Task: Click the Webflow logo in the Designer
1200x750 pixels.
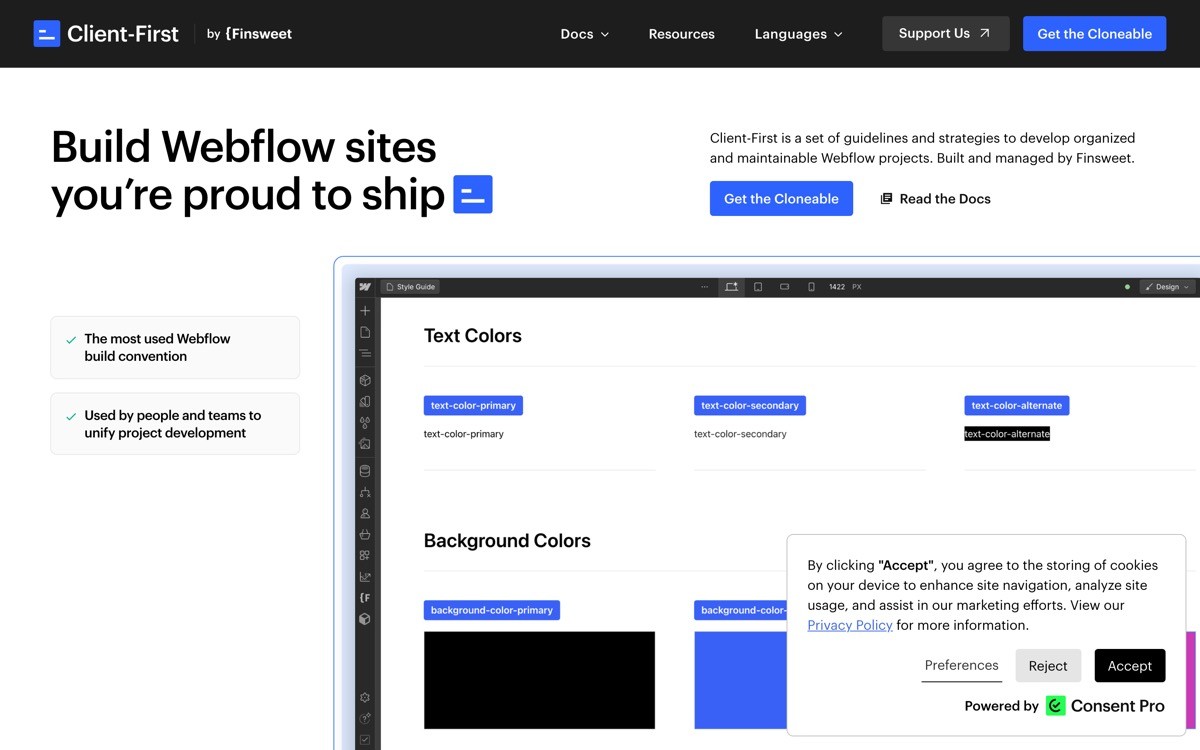Action: click(365, 287)
